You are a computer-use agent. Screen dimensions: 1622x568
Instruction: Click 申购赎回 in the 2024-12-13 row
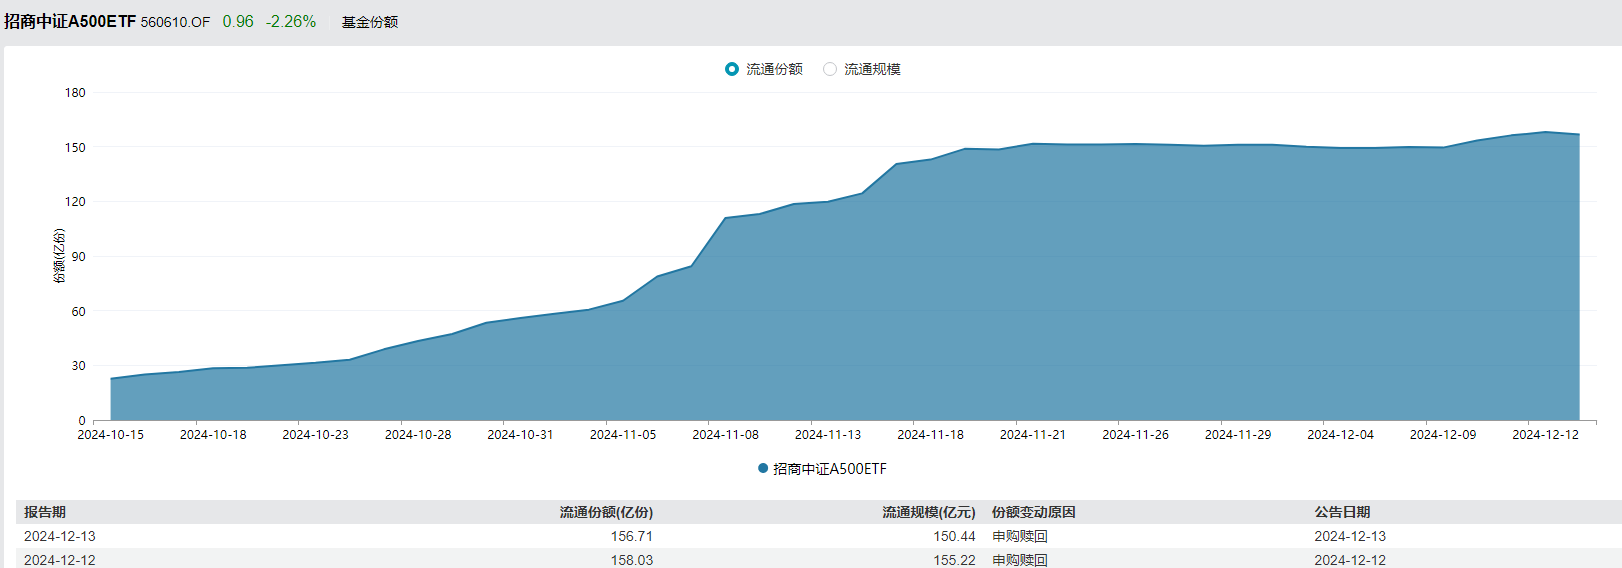point(1020,536)
